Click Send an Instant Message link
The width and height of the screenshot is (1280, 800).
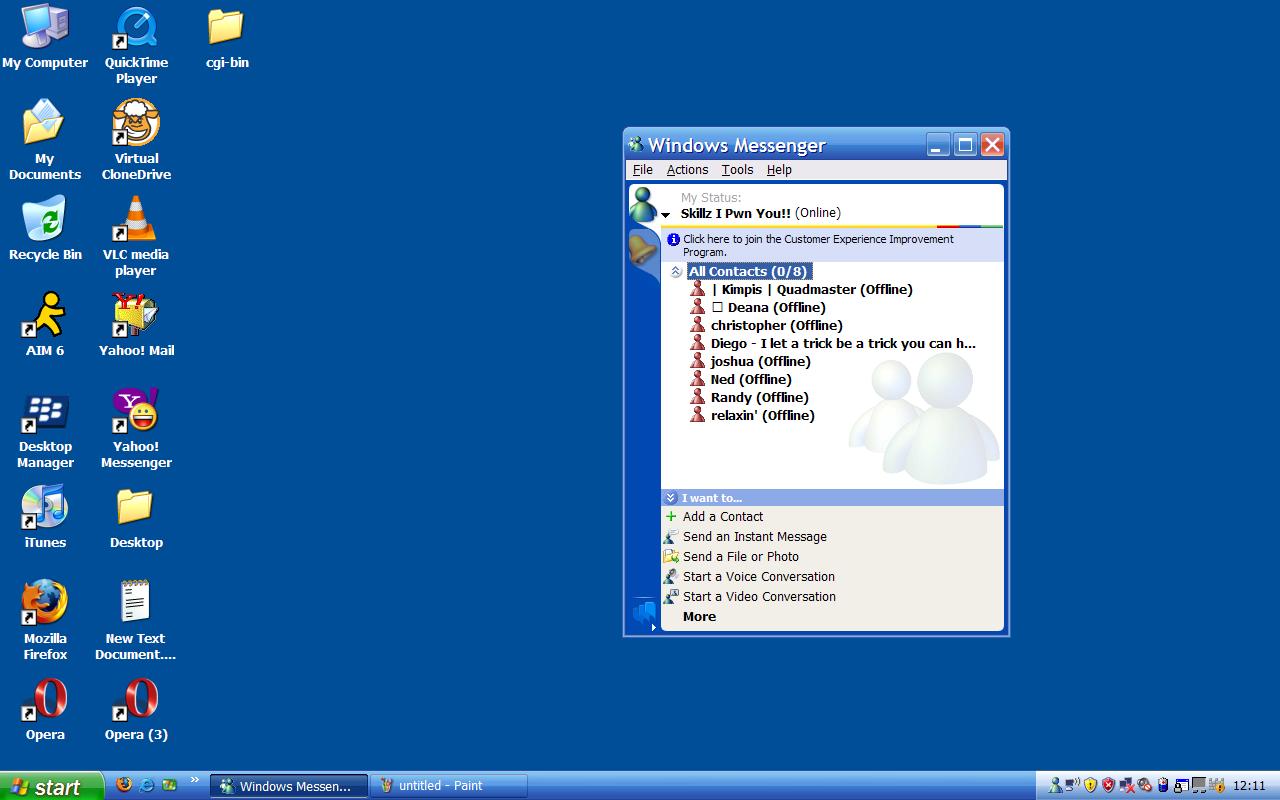754,537
